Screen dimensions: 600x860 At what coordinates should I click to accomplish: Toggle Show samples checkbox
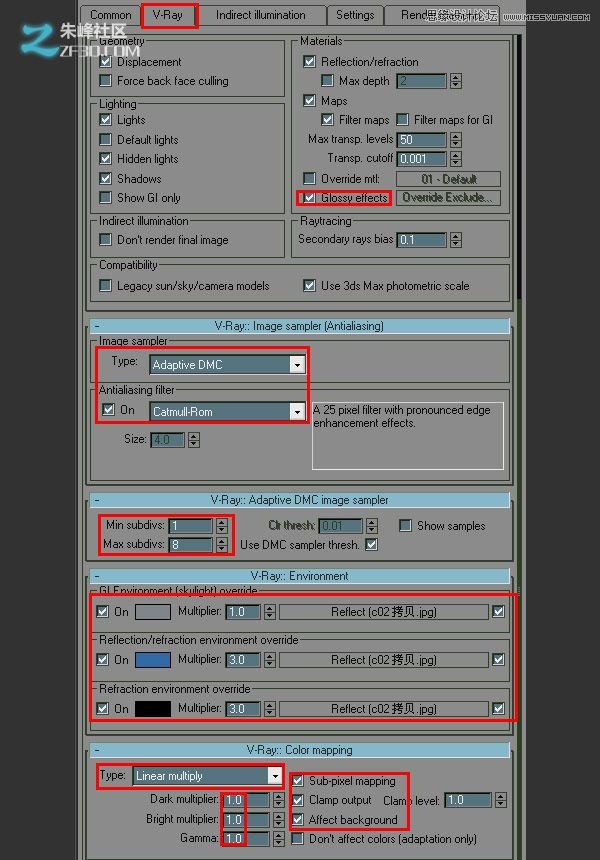point(405,525)
